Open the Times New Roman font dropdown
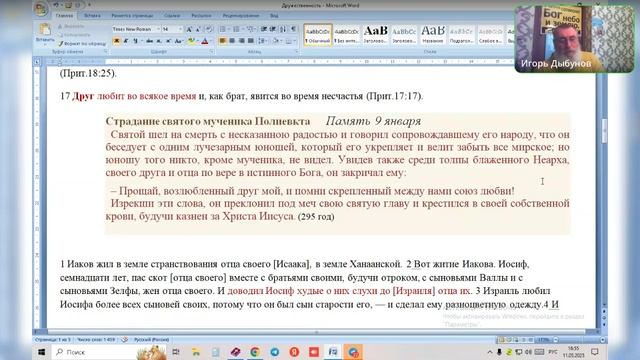 point(158,29)
